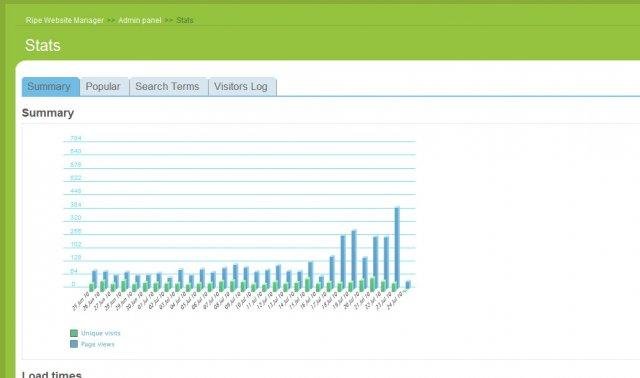Click the Unique visits green legend swatch

coord(74,333)
